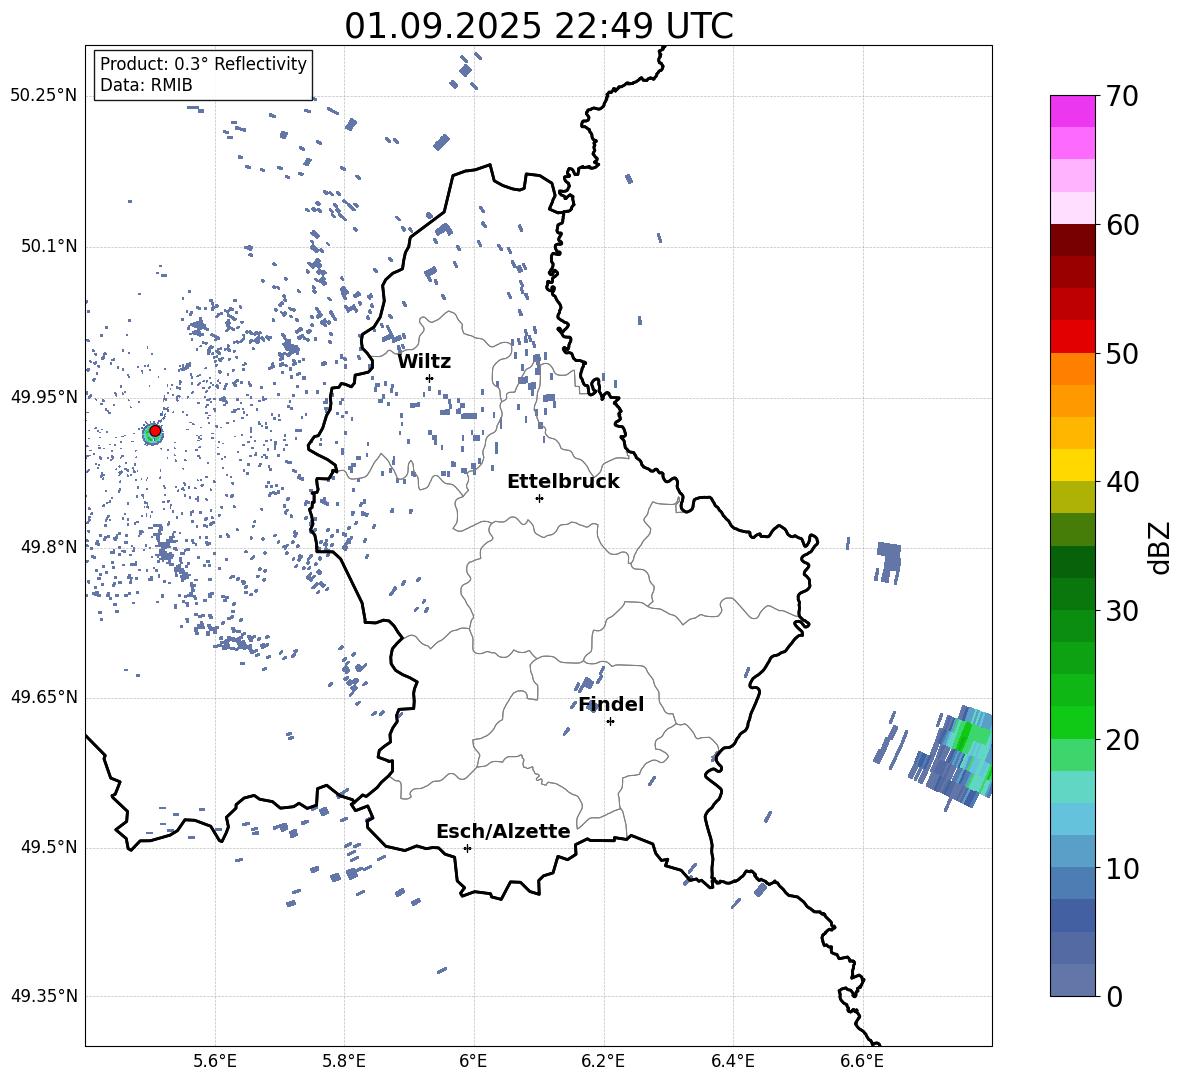The height and width of the screenshot is (1081, 1184).
Task: Click the dBZ colorbar axis label
Action: [1161, 547]
